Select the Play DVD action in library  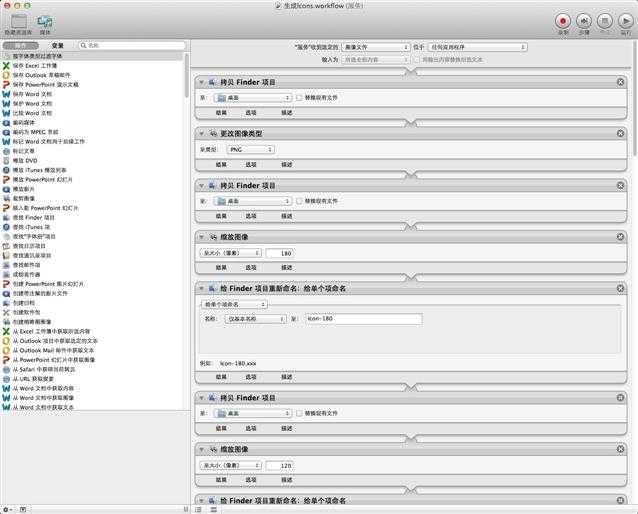coord(25,161)
